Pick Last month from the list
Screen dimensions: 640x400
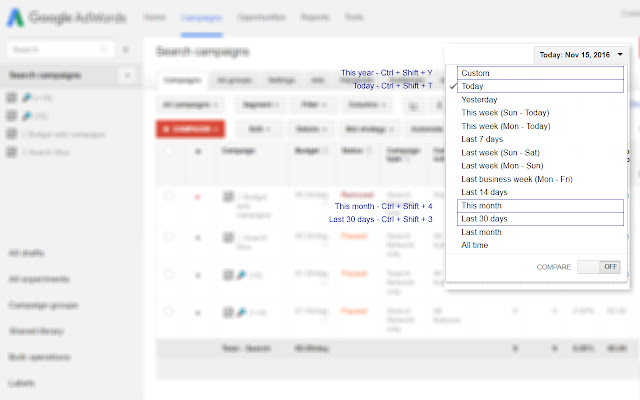coord(481,232)
